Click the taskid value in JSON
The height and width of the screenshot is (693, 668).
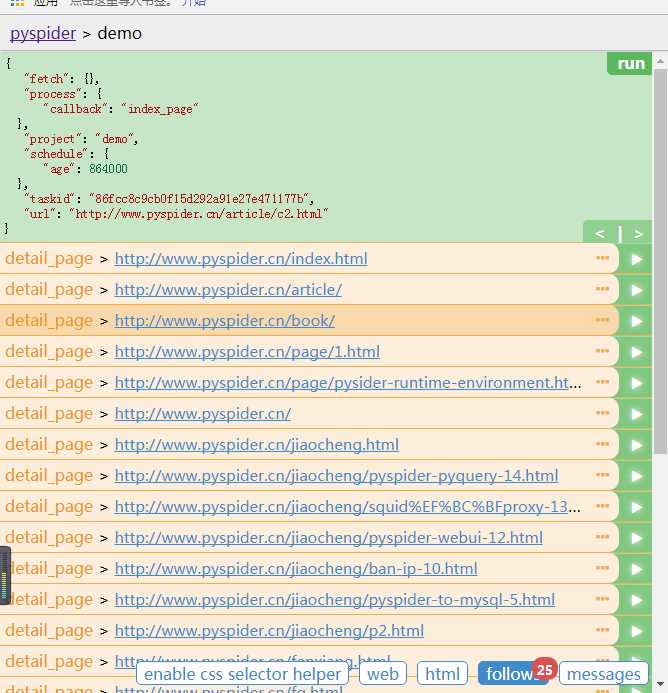pyautogui.click(x=200, y=199)
